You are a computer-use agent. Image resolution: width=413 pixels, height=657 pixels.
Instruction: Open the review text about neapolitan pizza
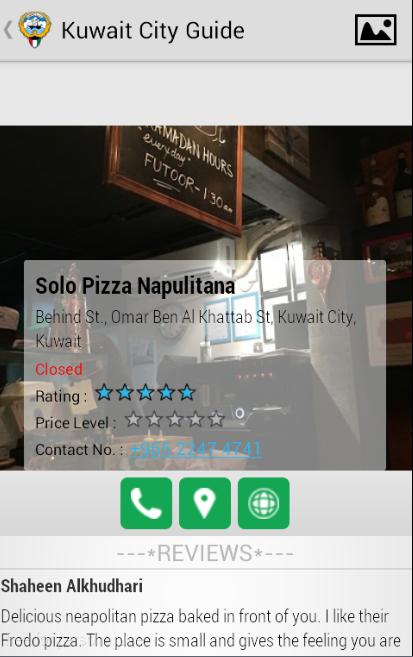[x=201, y=629]
